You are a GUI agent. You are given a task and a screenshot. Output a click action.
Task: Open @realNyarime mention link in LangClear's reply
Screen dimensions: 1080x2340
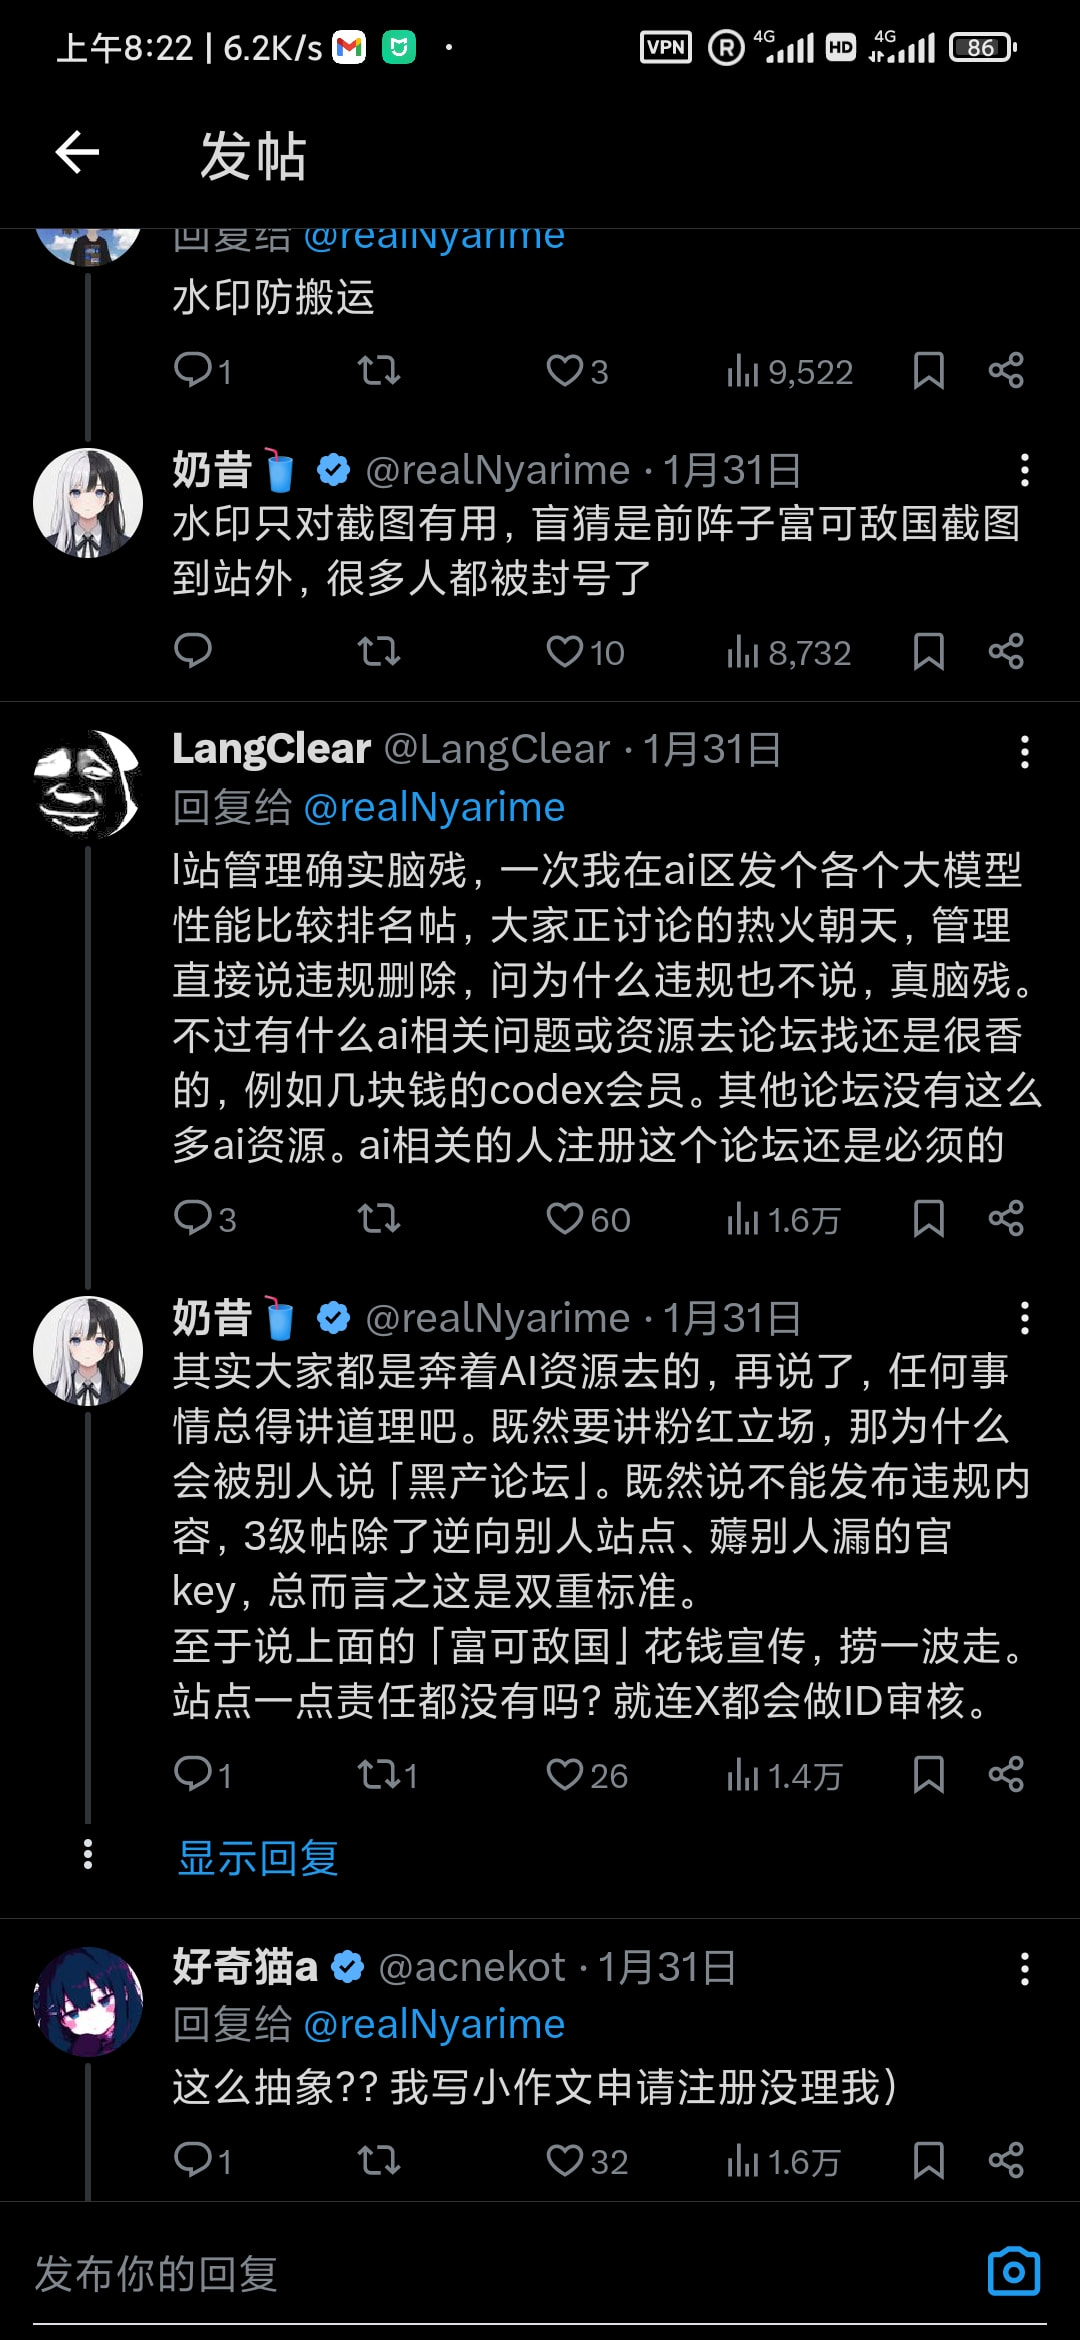pos(433,807)
